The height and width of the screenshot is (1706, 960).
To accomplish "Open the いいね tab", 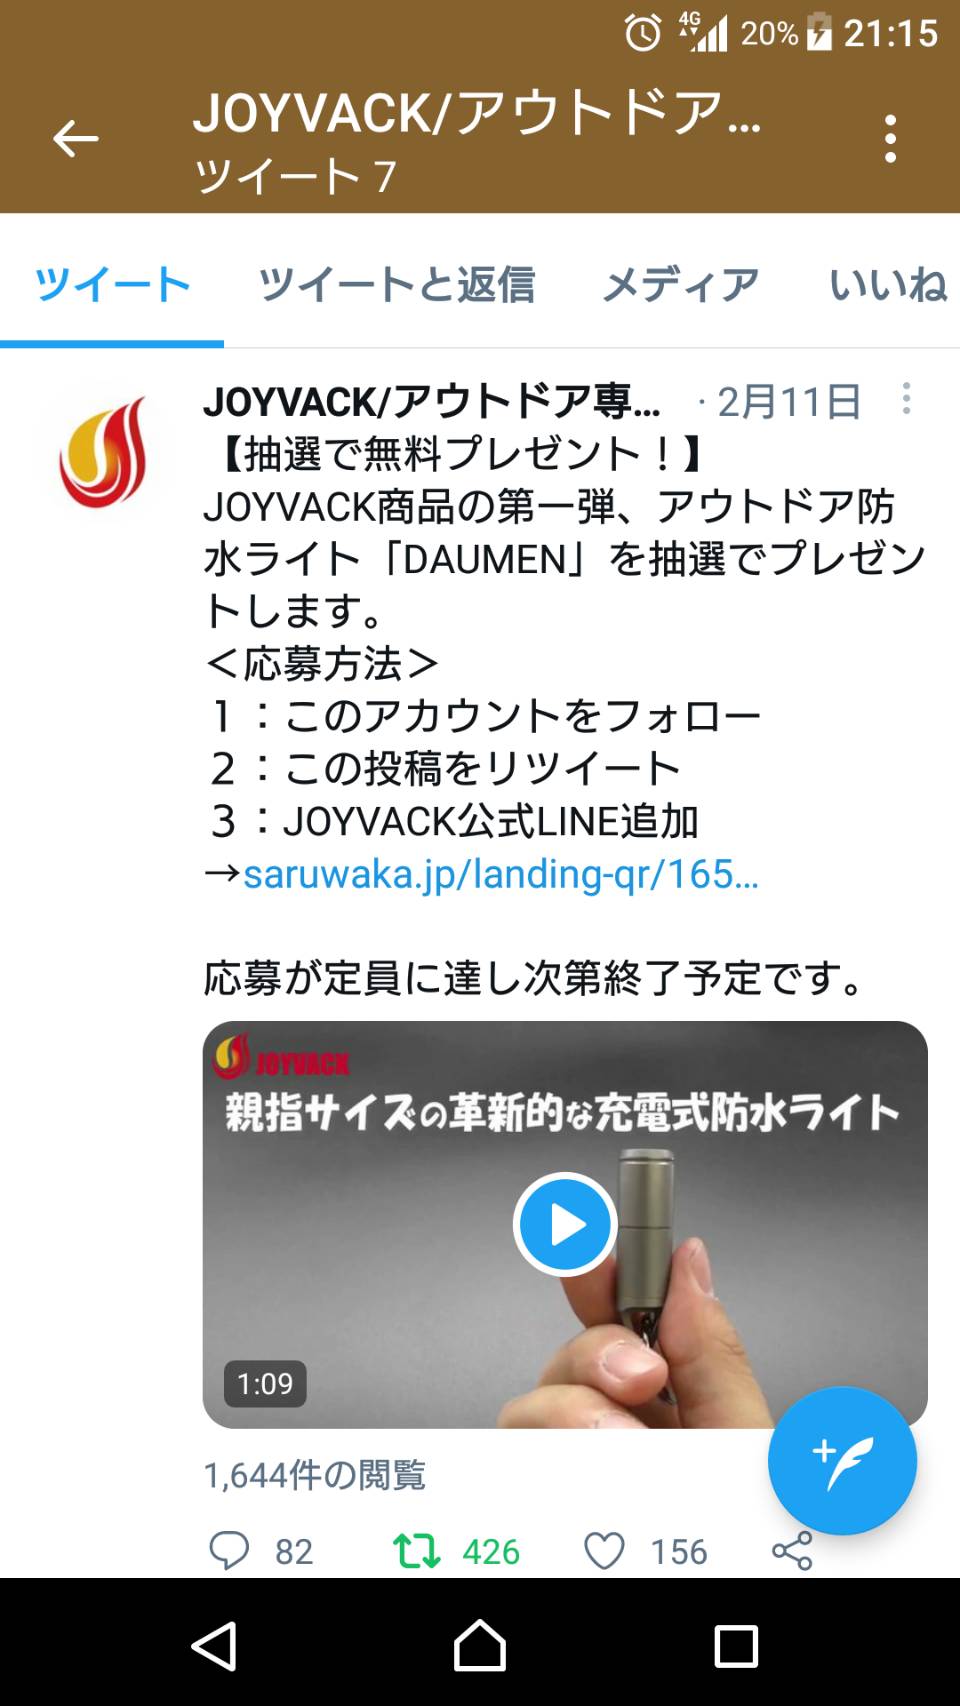I will pyautogui.click(x=888, y=285).
